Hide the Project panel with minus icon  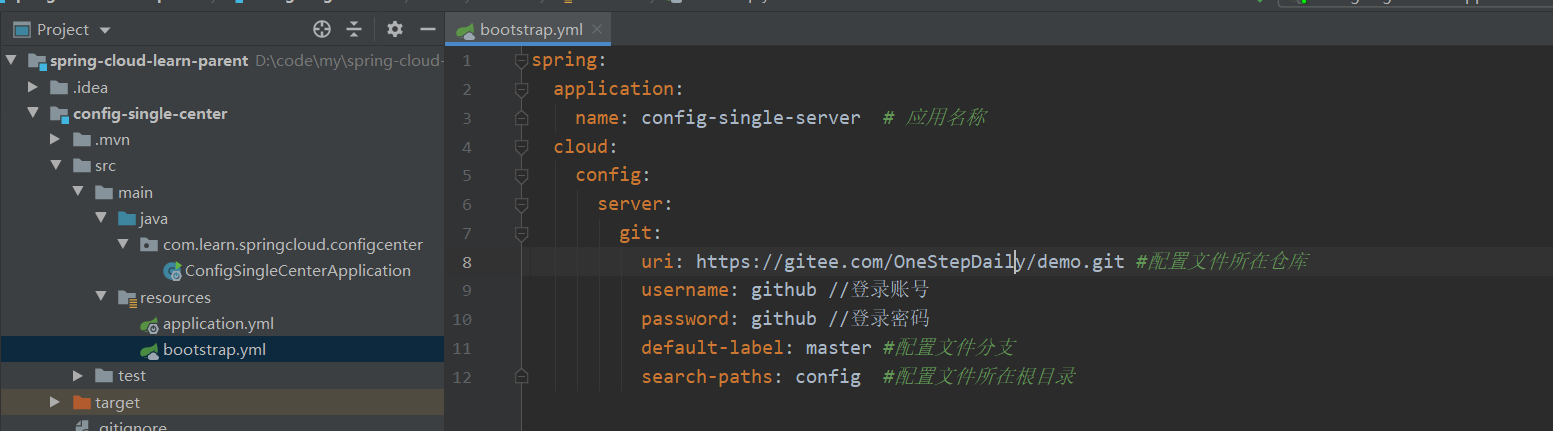428,30
